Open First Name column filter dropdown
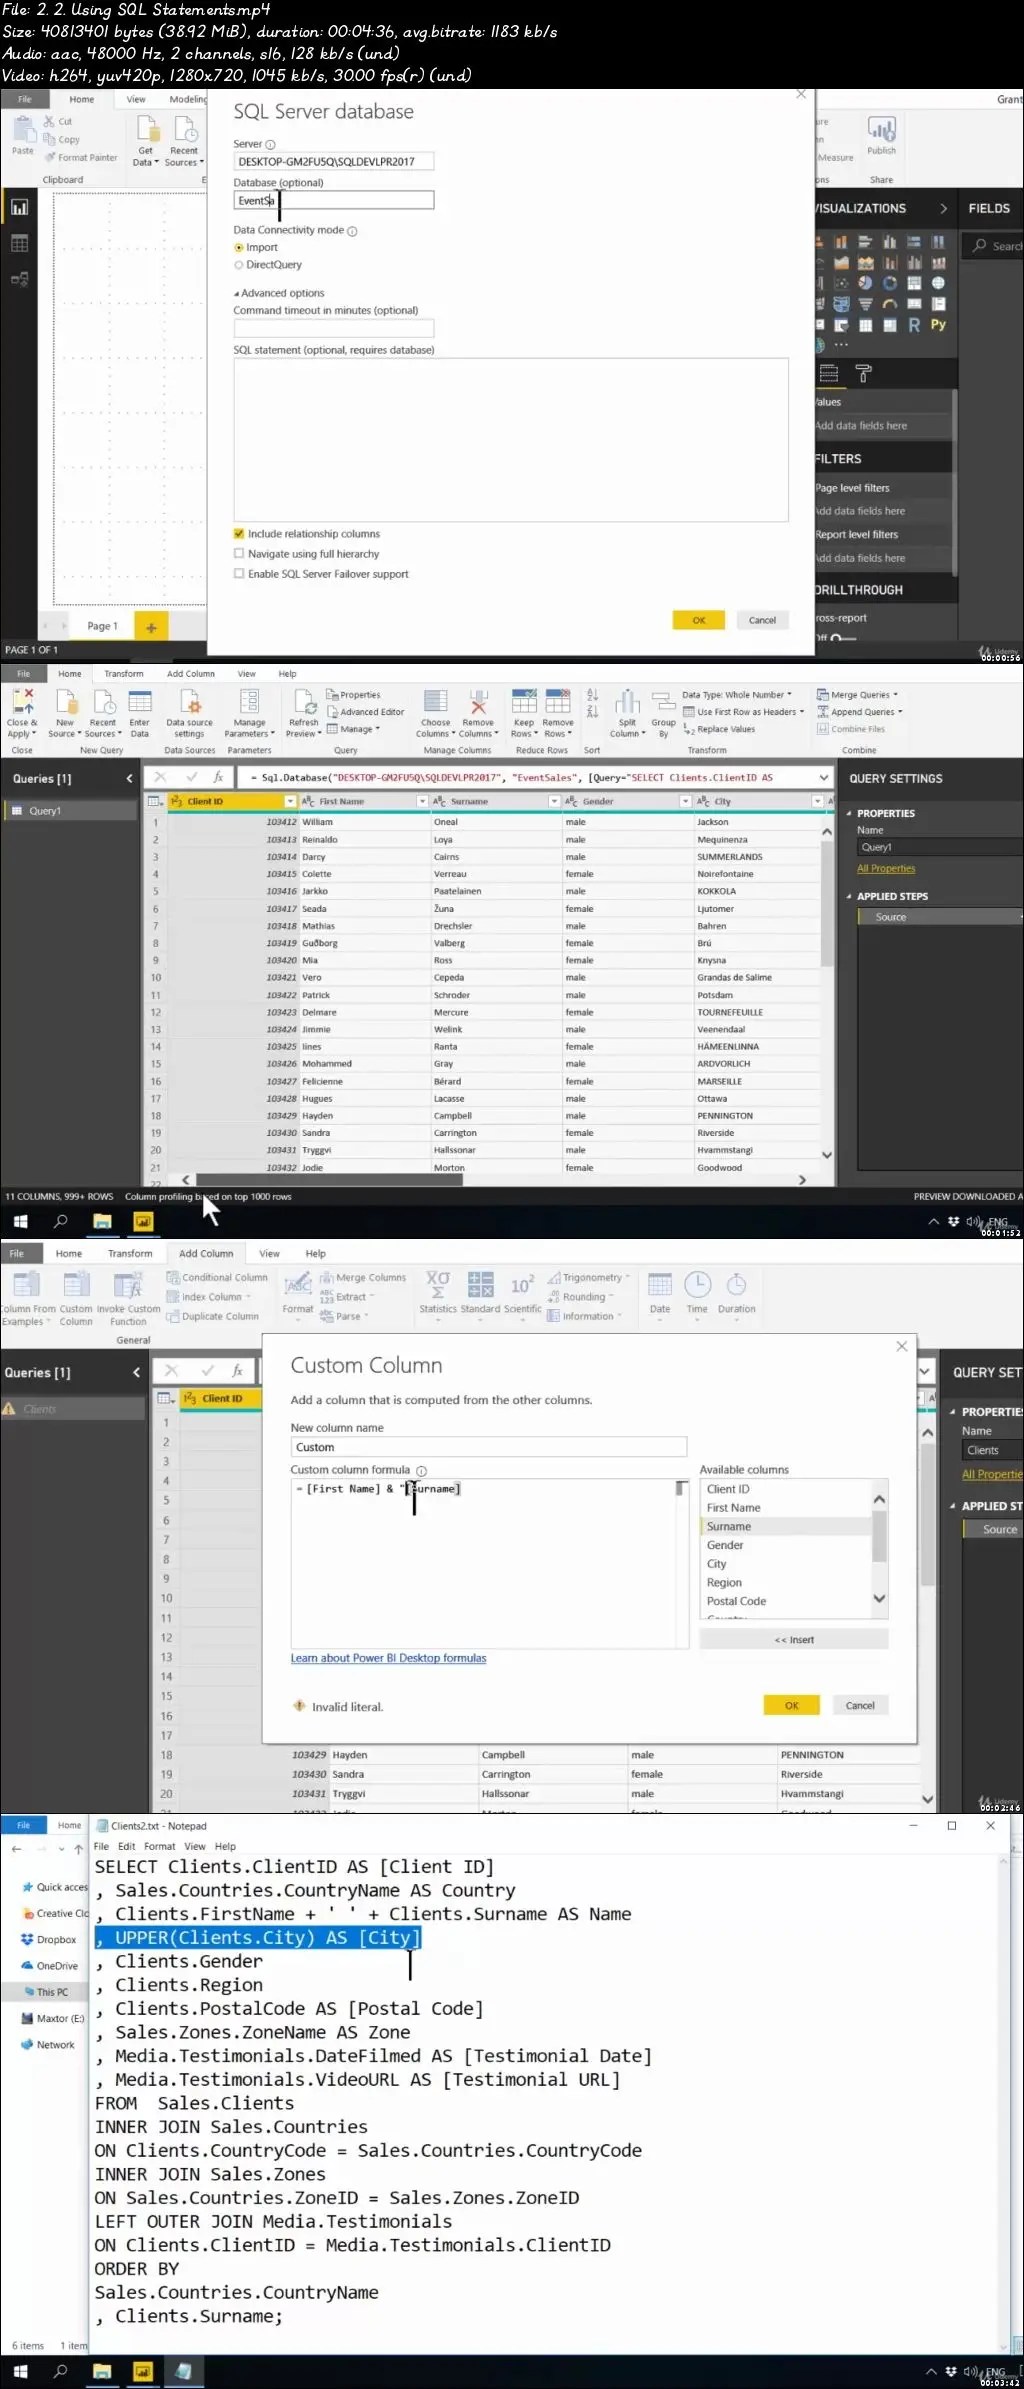The height and width of the screenshot is (2389, 1024). click(422, 801)
